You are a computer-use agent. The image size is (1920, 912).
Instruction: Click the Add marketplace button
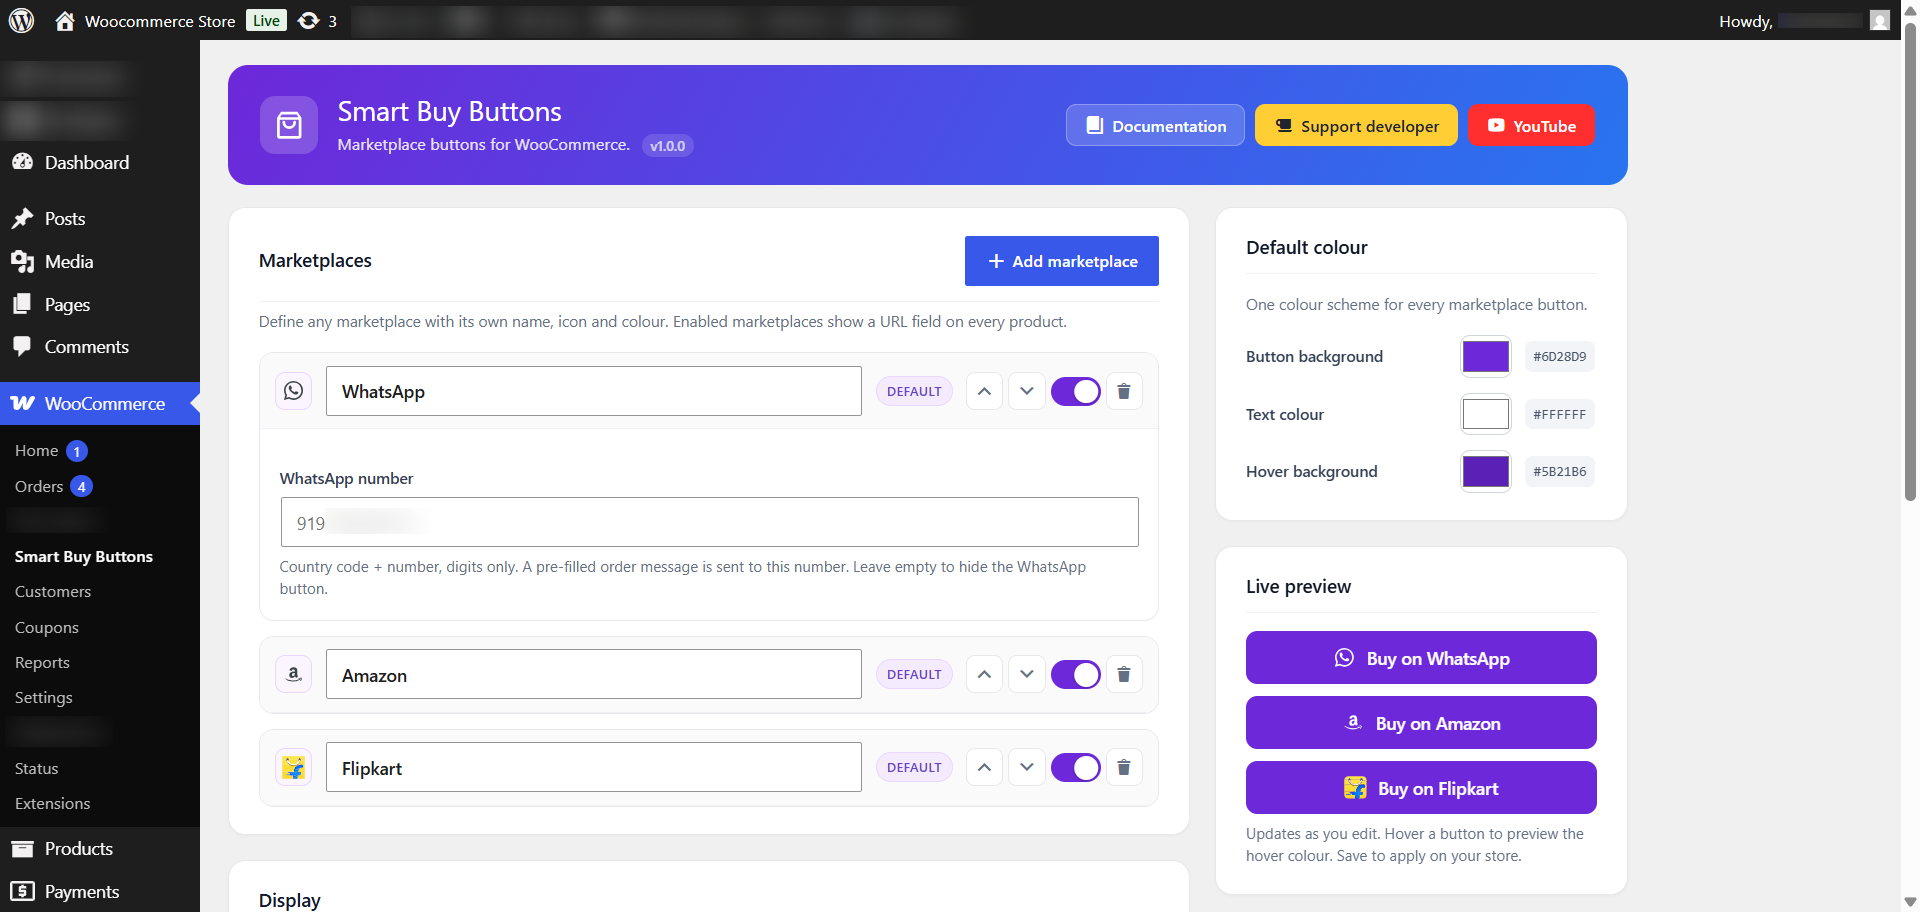click(x=1061, y=261)
